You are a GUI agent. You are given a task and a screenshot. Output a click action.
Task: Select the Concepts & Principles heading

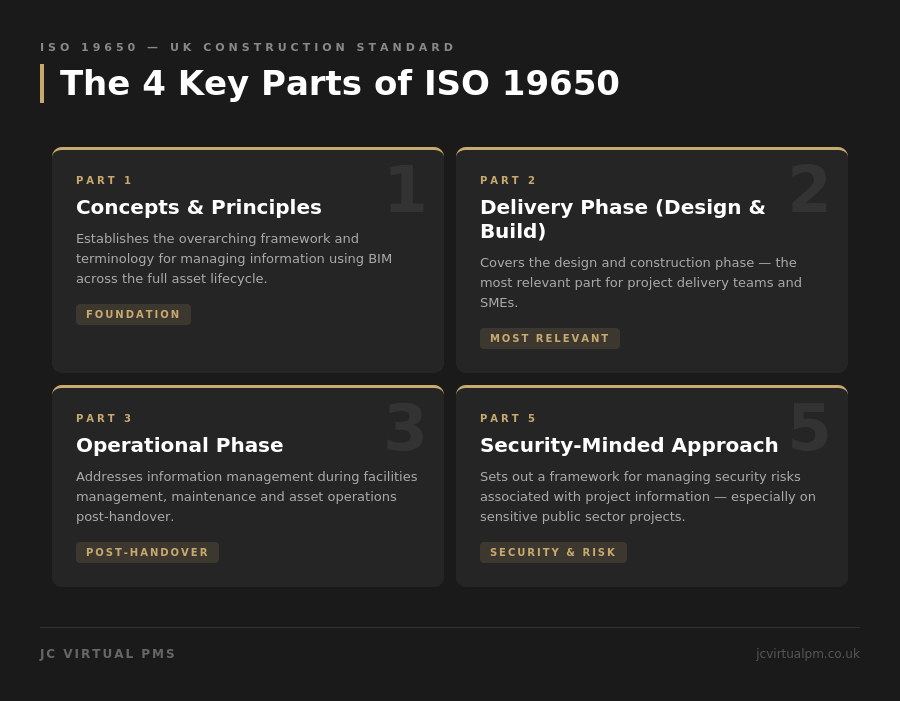(x=199, y=207)
